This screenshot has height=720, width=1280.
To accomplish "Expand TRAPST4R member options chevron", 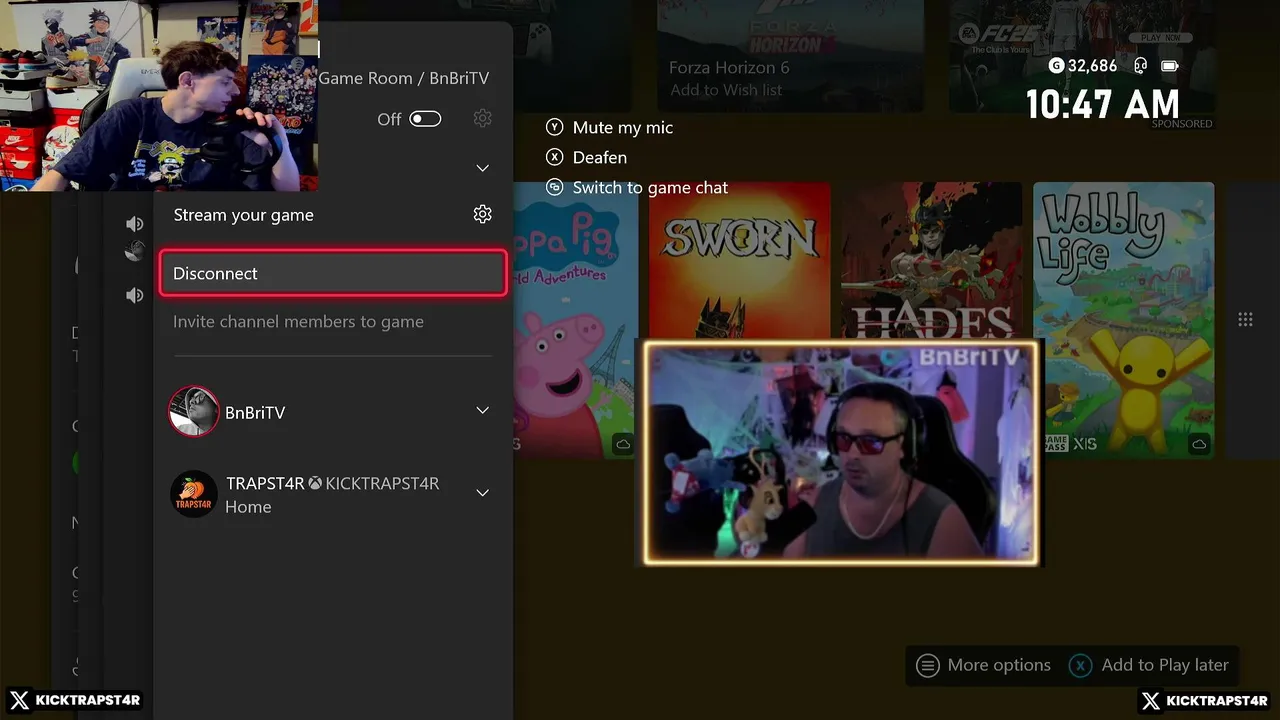I will click(482, 493).
